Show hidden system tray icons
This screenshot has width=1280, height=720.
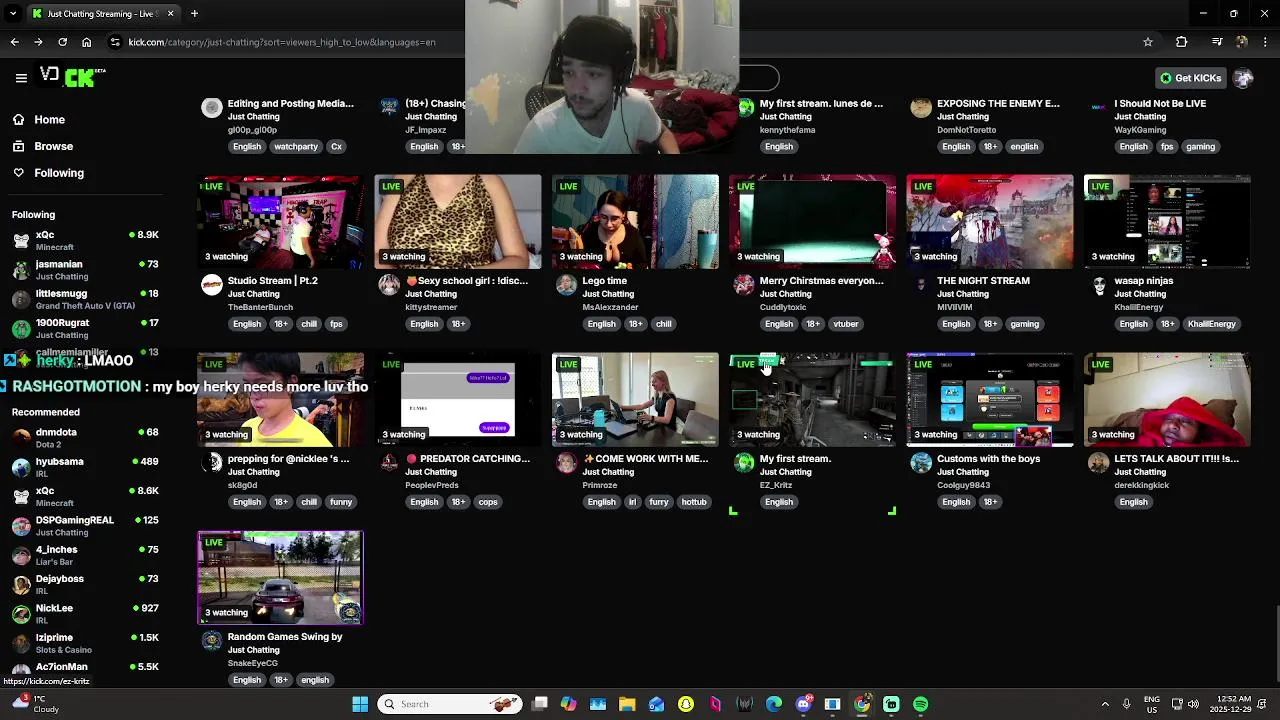(1105, 704)
